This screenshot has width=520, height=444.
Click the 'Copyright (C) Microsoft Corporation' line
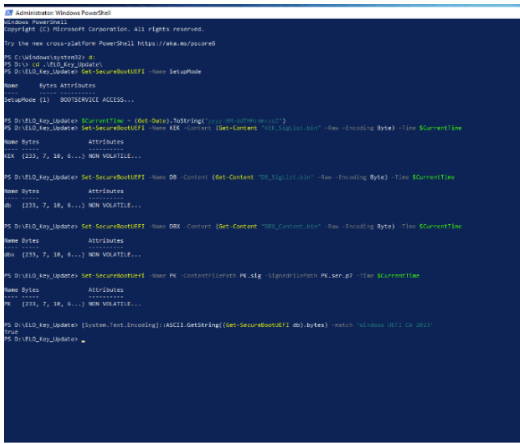[104, 29]
